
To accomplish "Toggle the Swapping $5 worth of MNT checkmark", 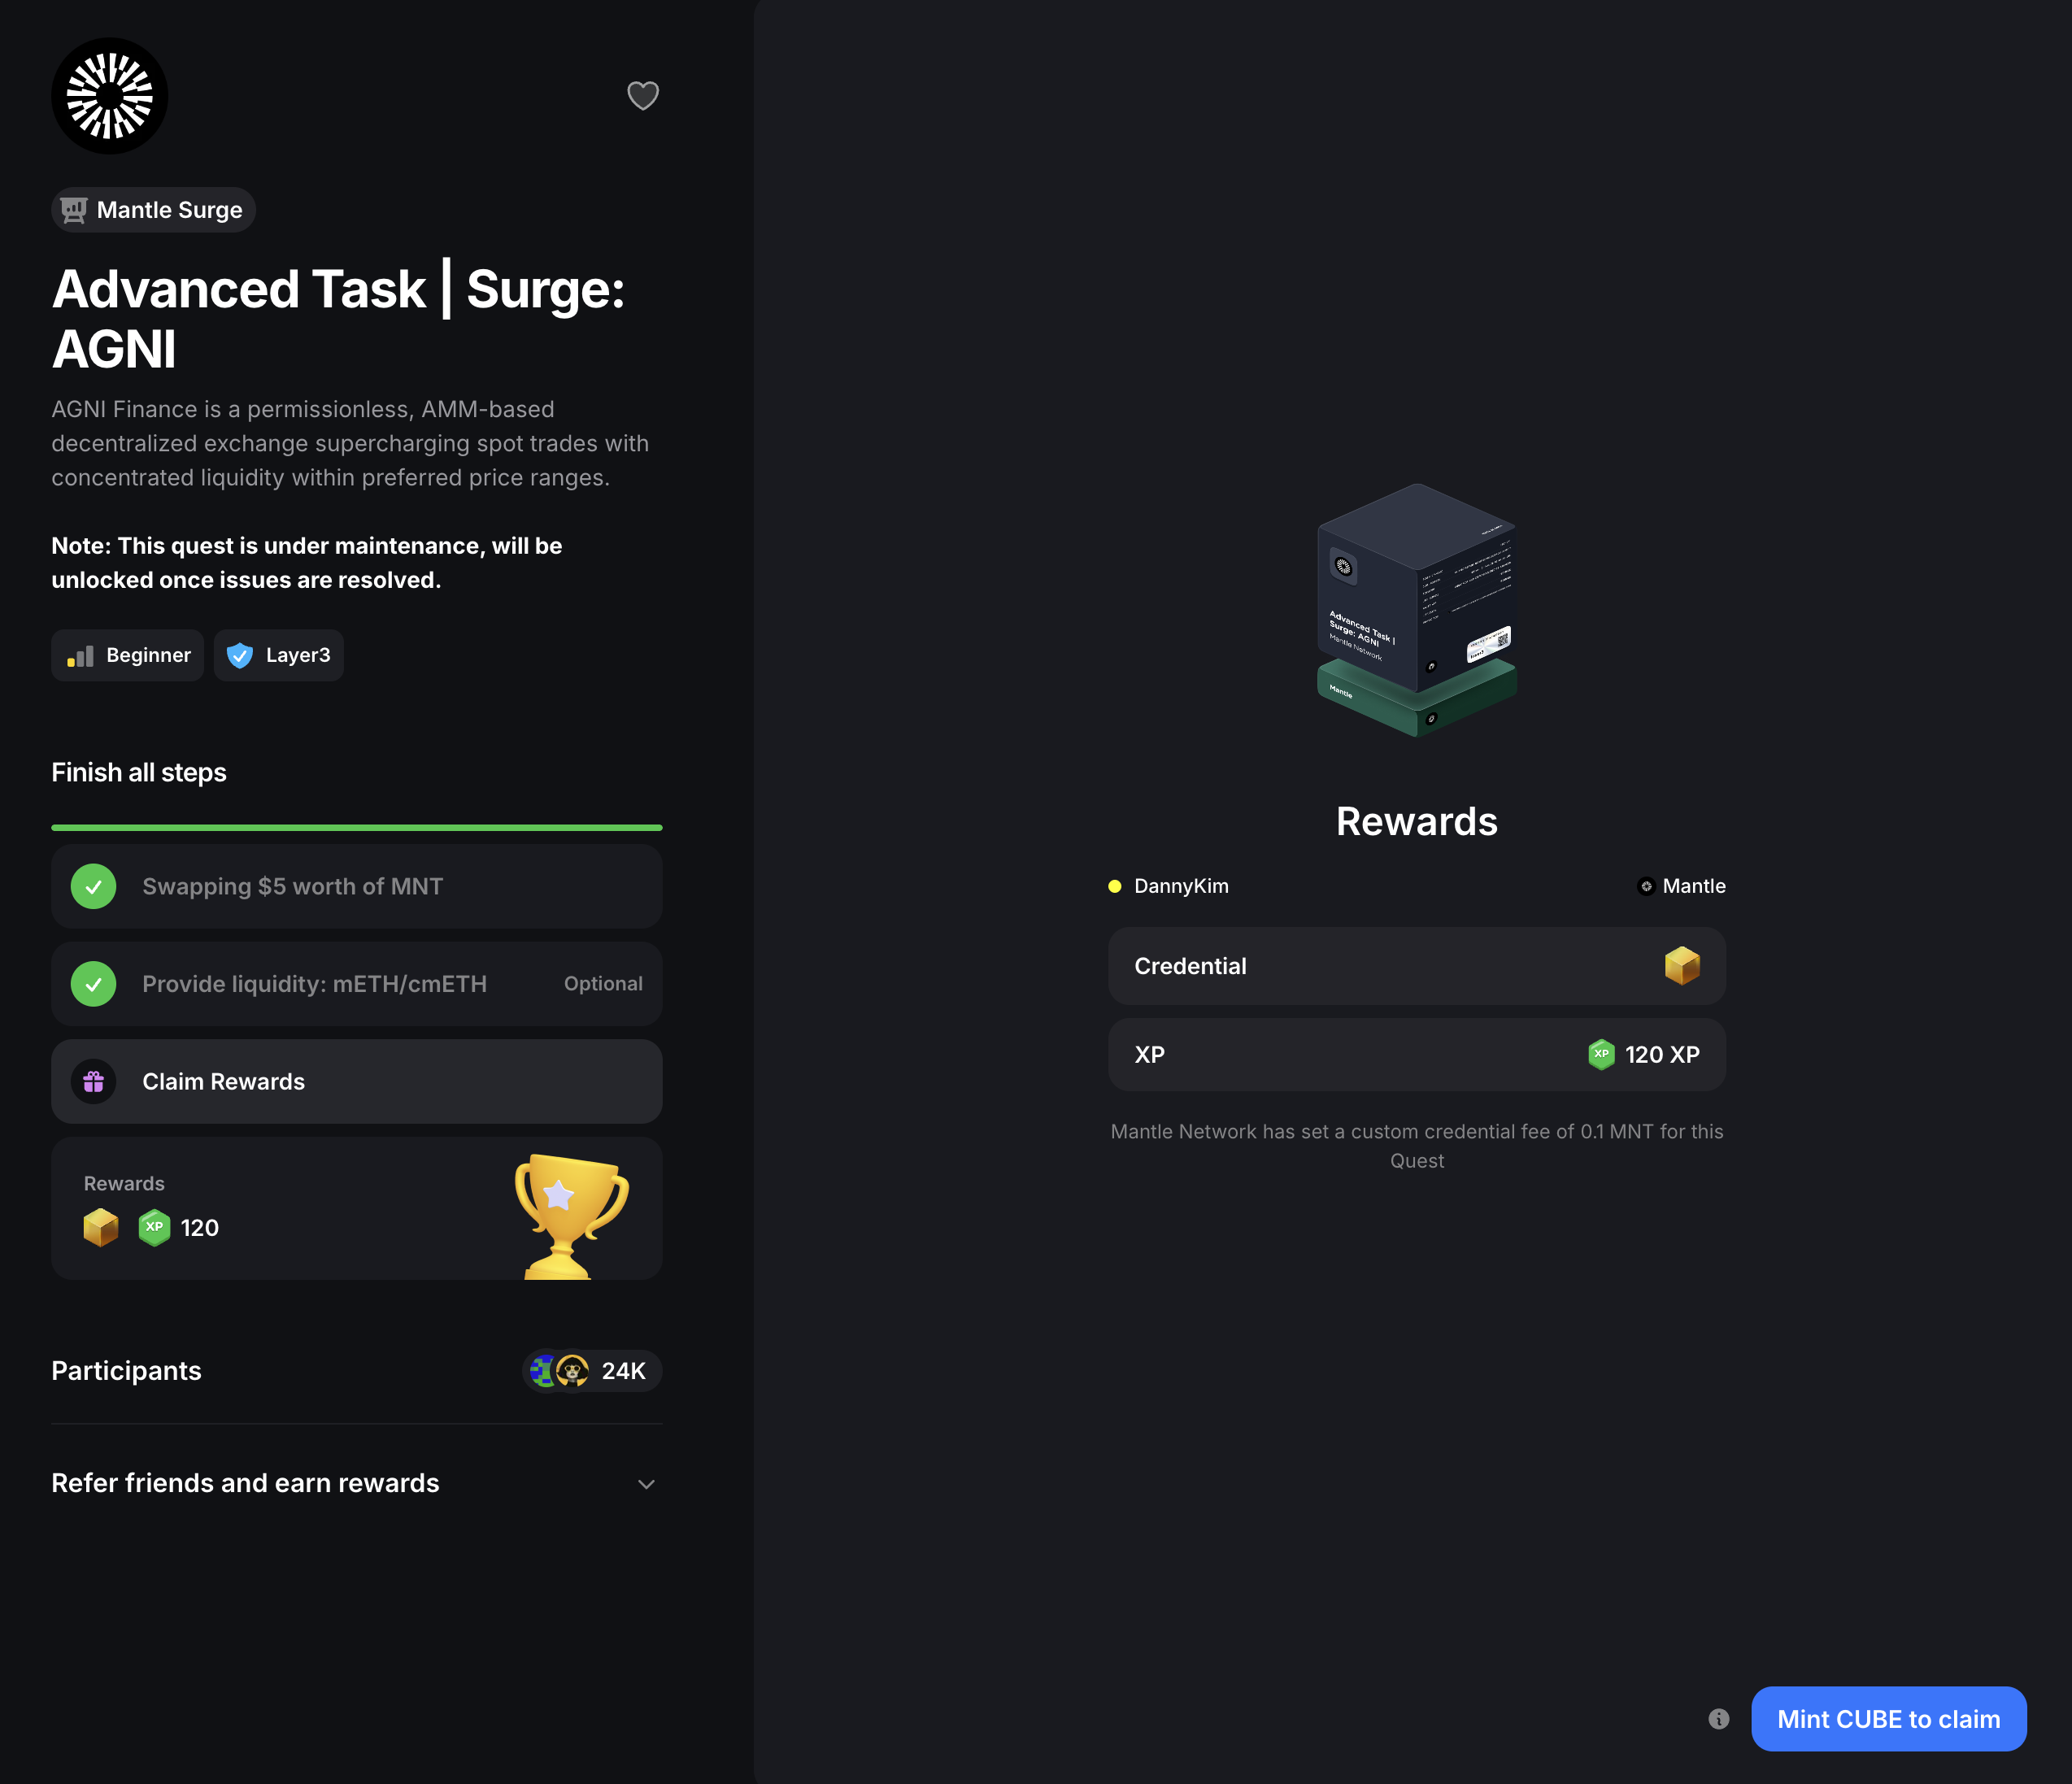I will pos(94,886).
